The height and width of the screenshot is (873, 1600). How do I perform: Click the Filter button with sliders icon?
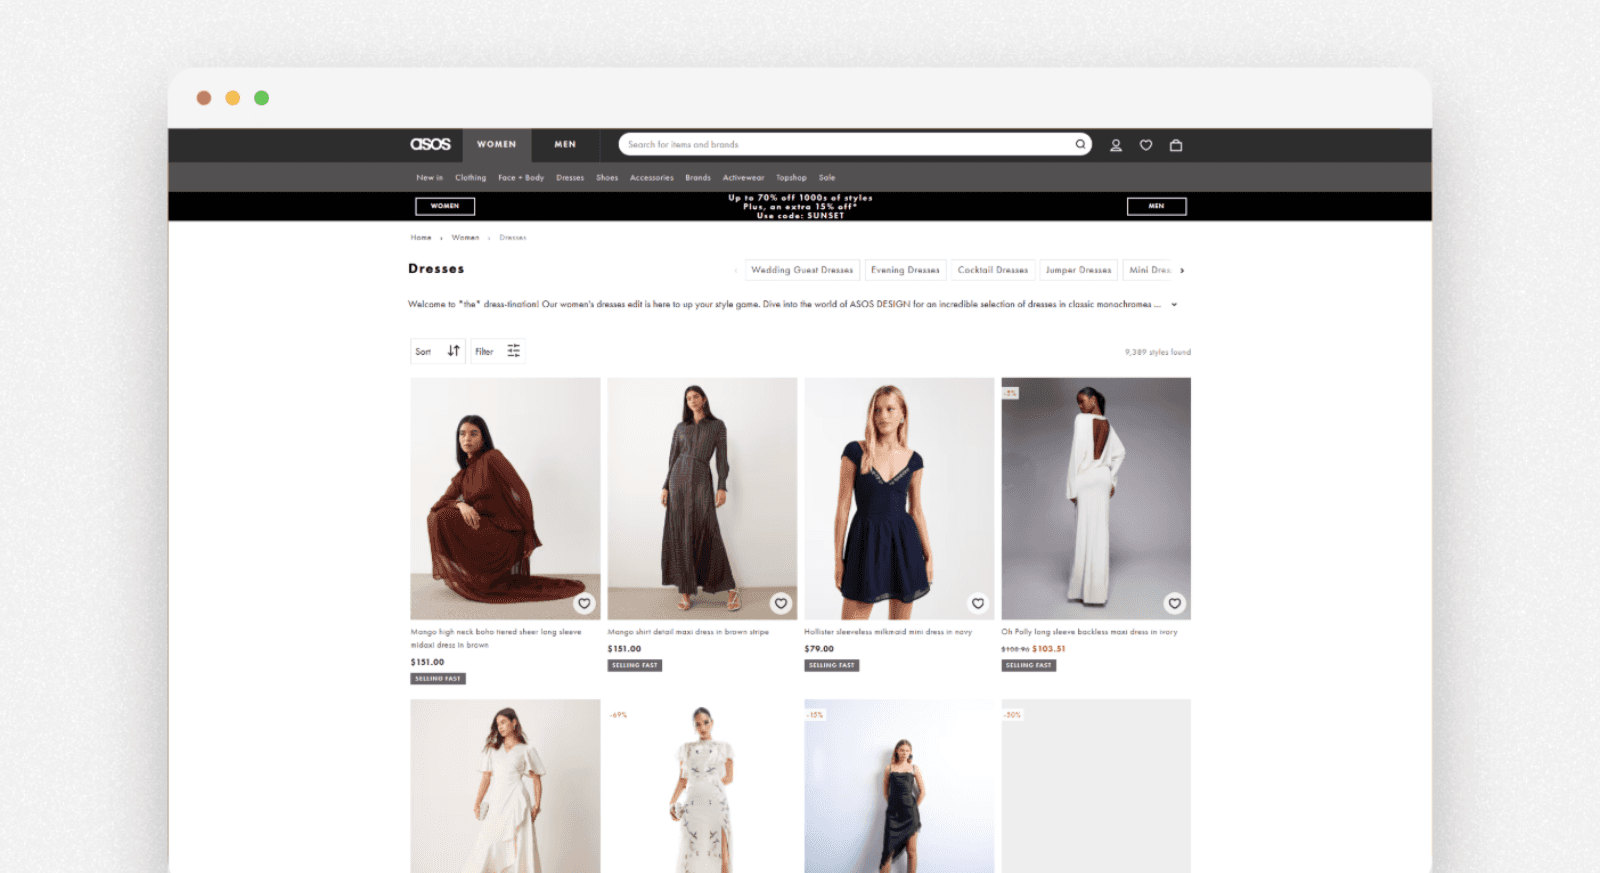(x=498, y=351)
